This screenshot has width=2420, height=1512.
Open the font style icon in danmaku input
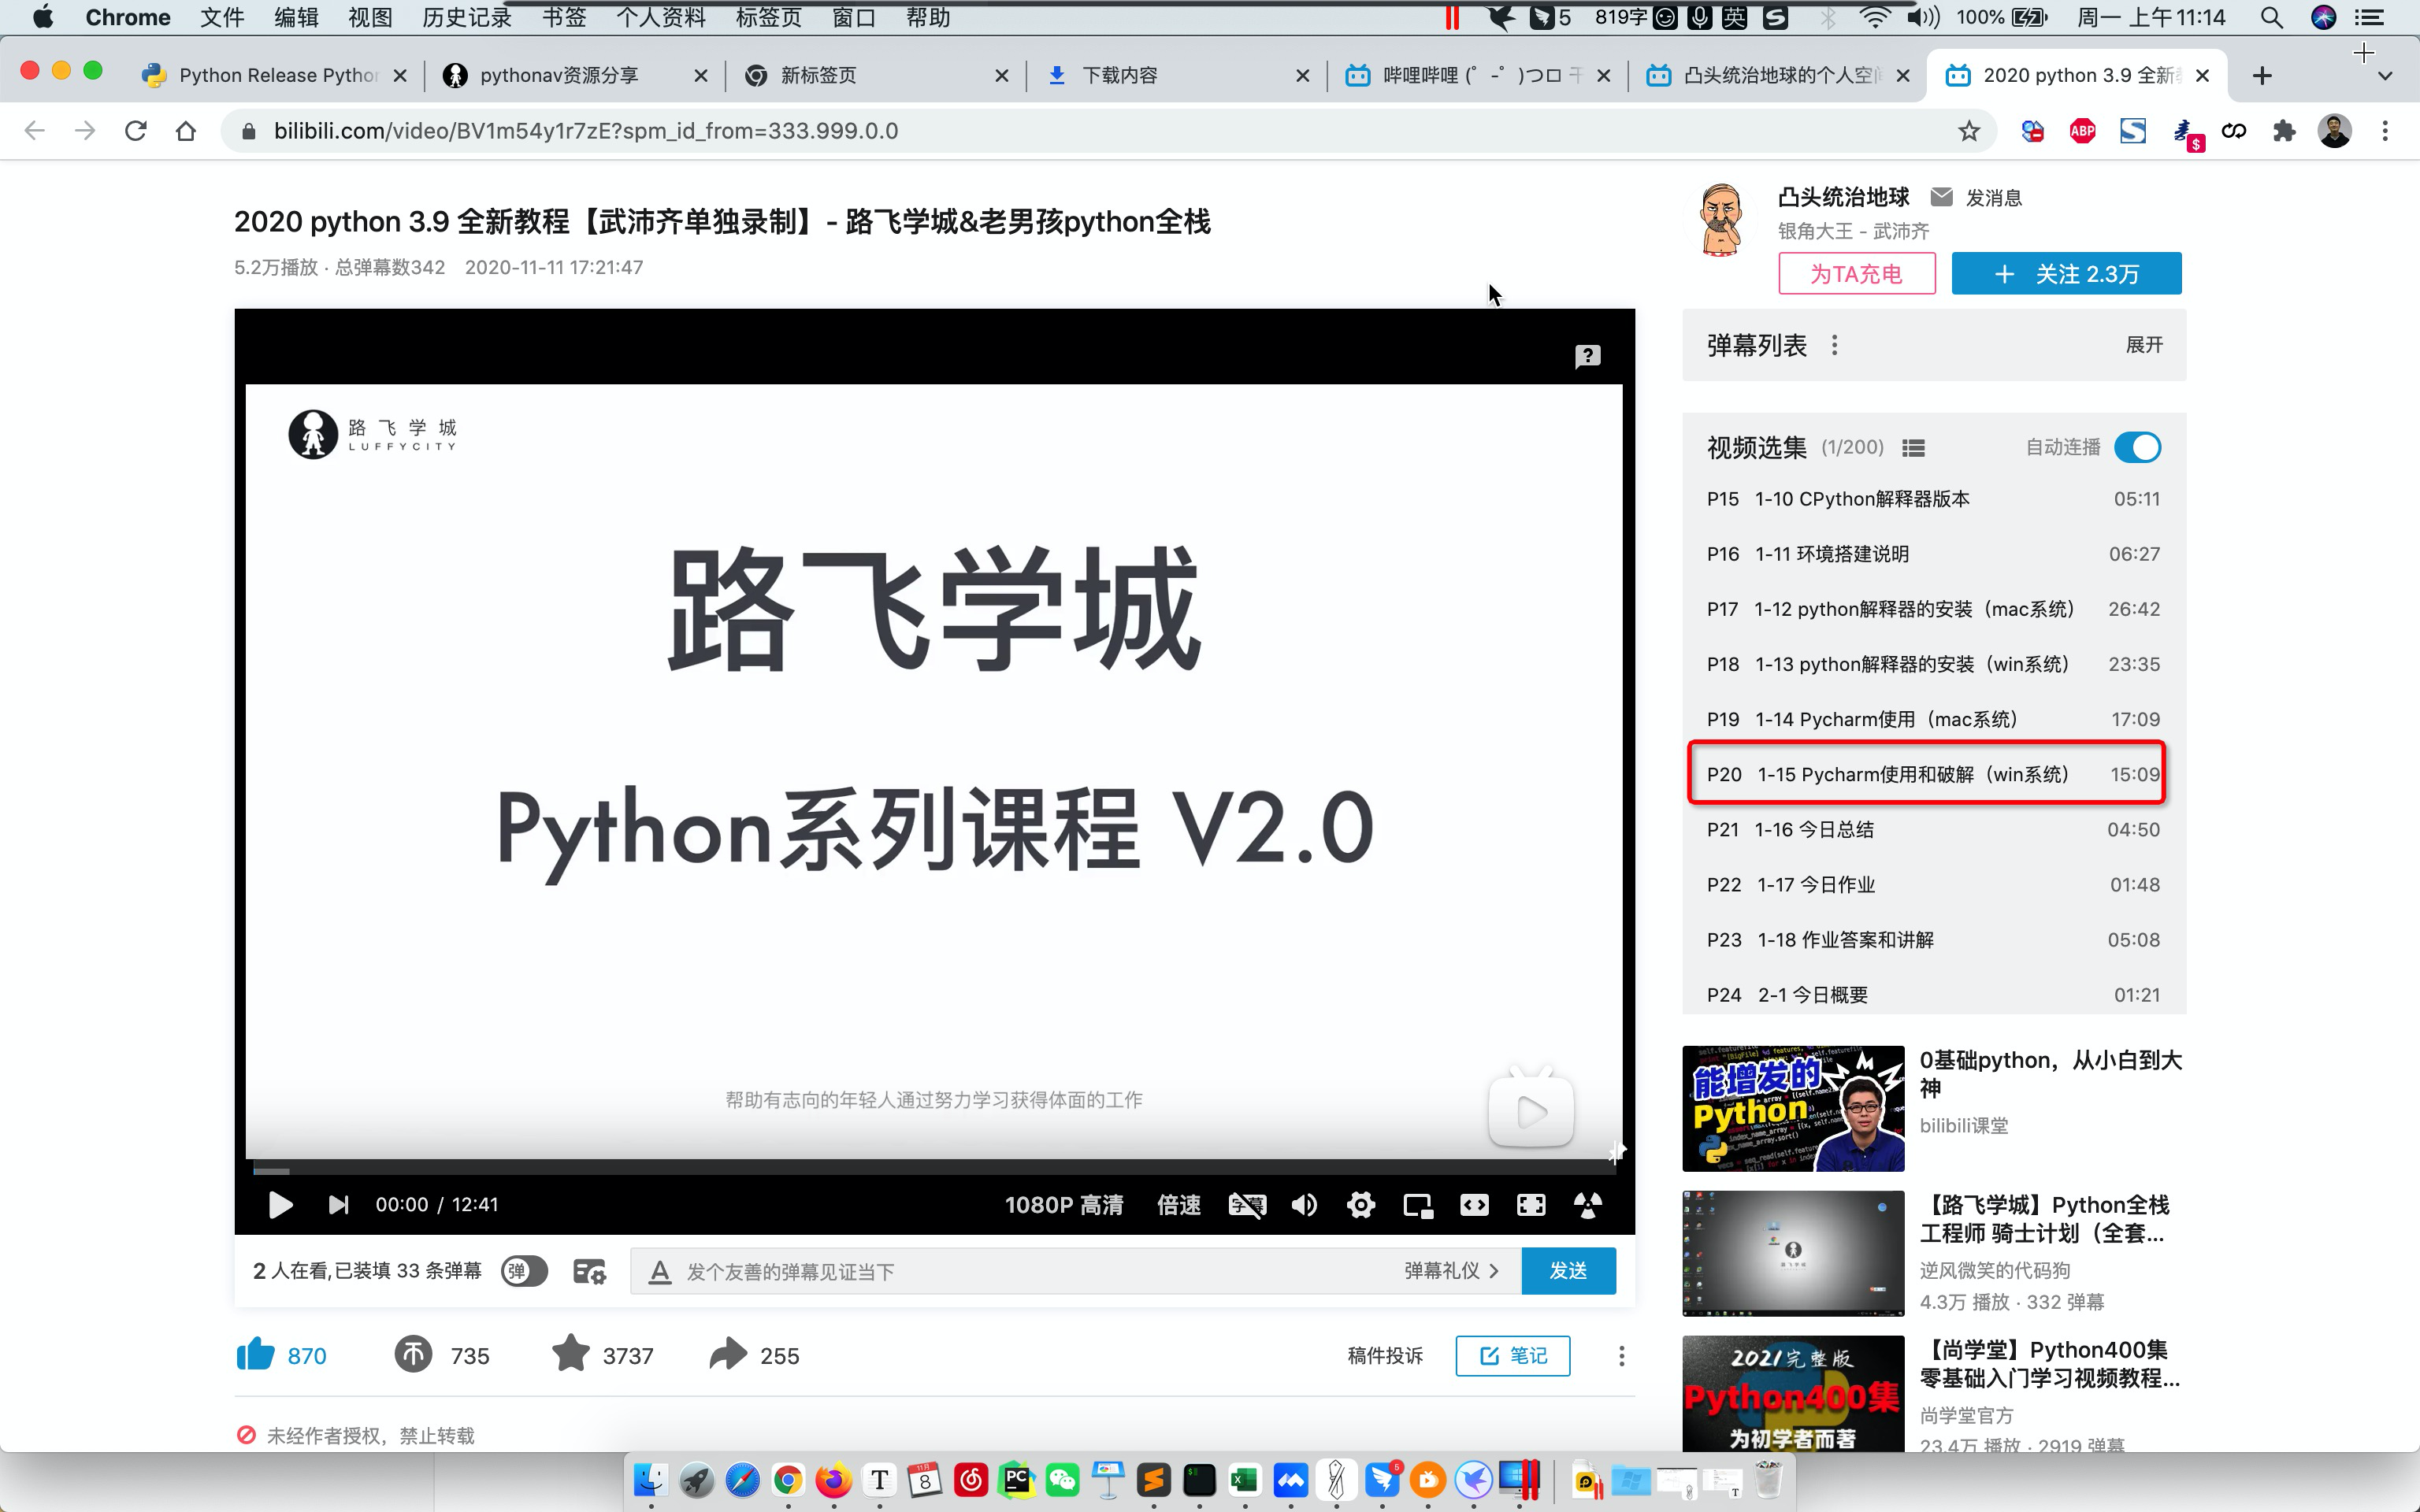tap(659, 1271)
